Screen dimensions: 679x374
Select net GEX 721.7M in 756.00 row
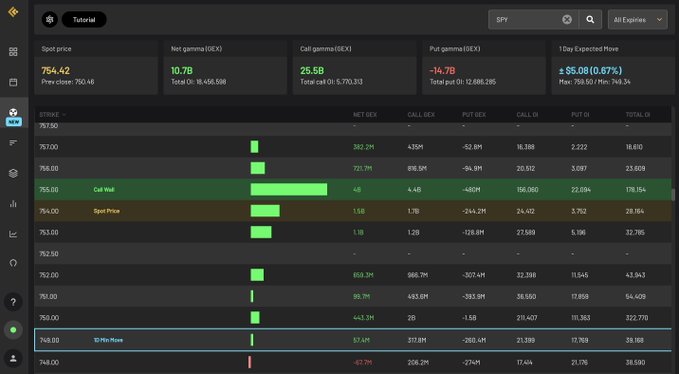[362, 168]
